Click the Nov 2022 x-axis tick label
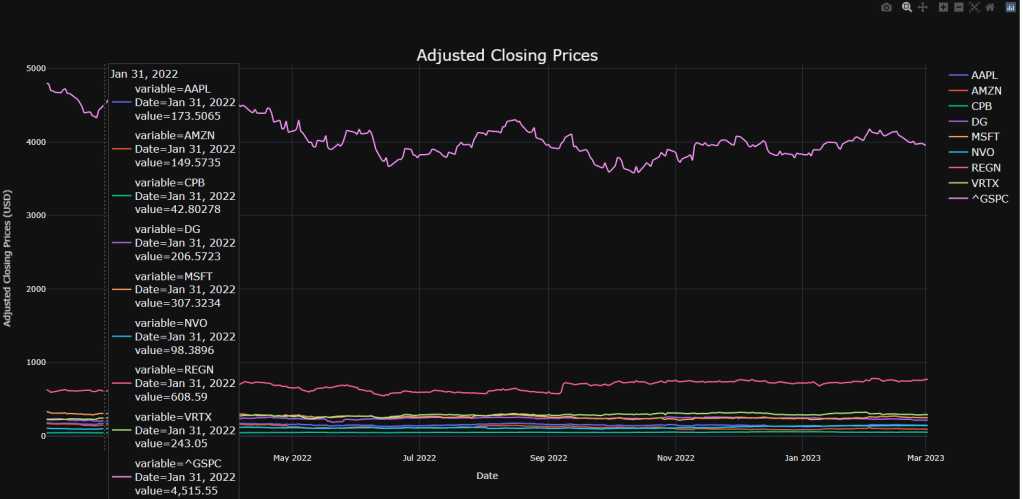1023x499 pixels. [676, 458]
